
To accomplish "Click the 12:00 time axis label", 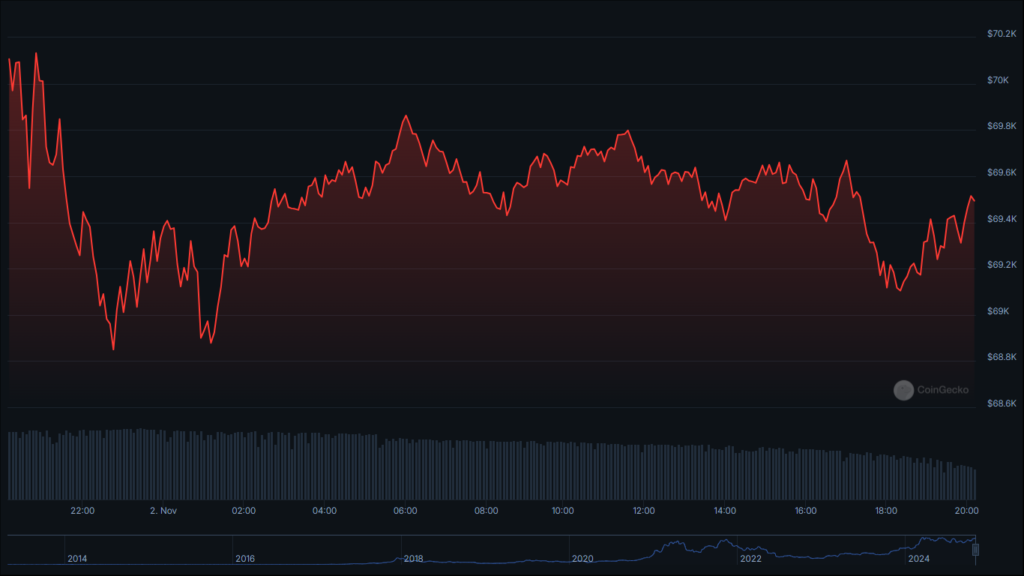I will [643, 511].
